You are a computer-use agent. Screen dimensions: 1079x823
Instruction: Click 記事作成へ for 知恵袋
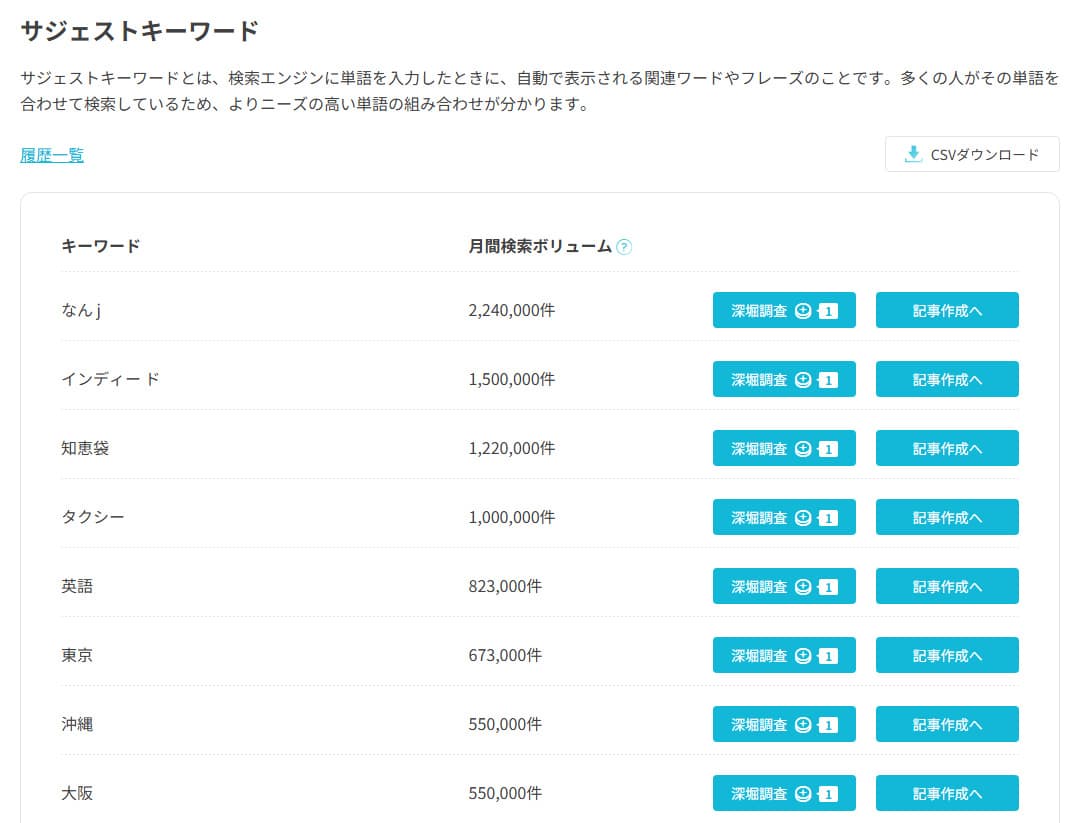(946, 448)
